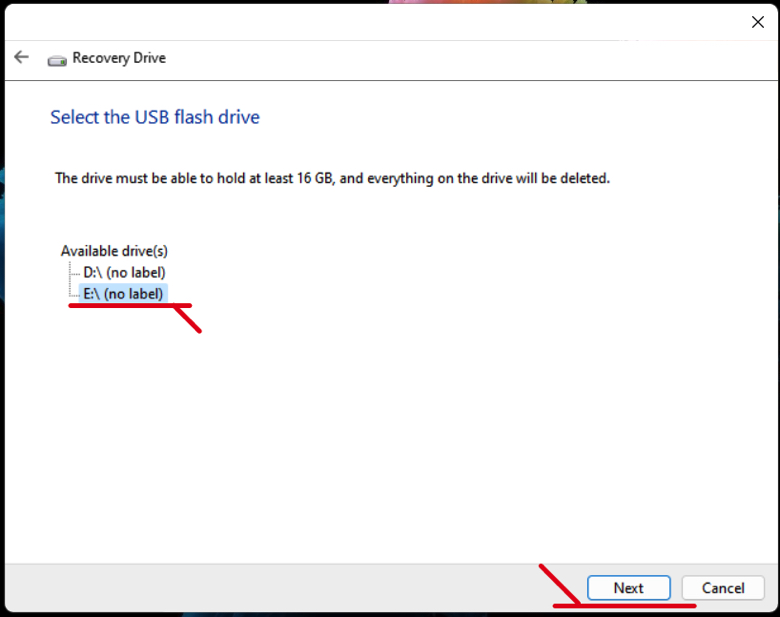Click the Recovery Drive icon in header
780x617 pixels.
point(57,60)
